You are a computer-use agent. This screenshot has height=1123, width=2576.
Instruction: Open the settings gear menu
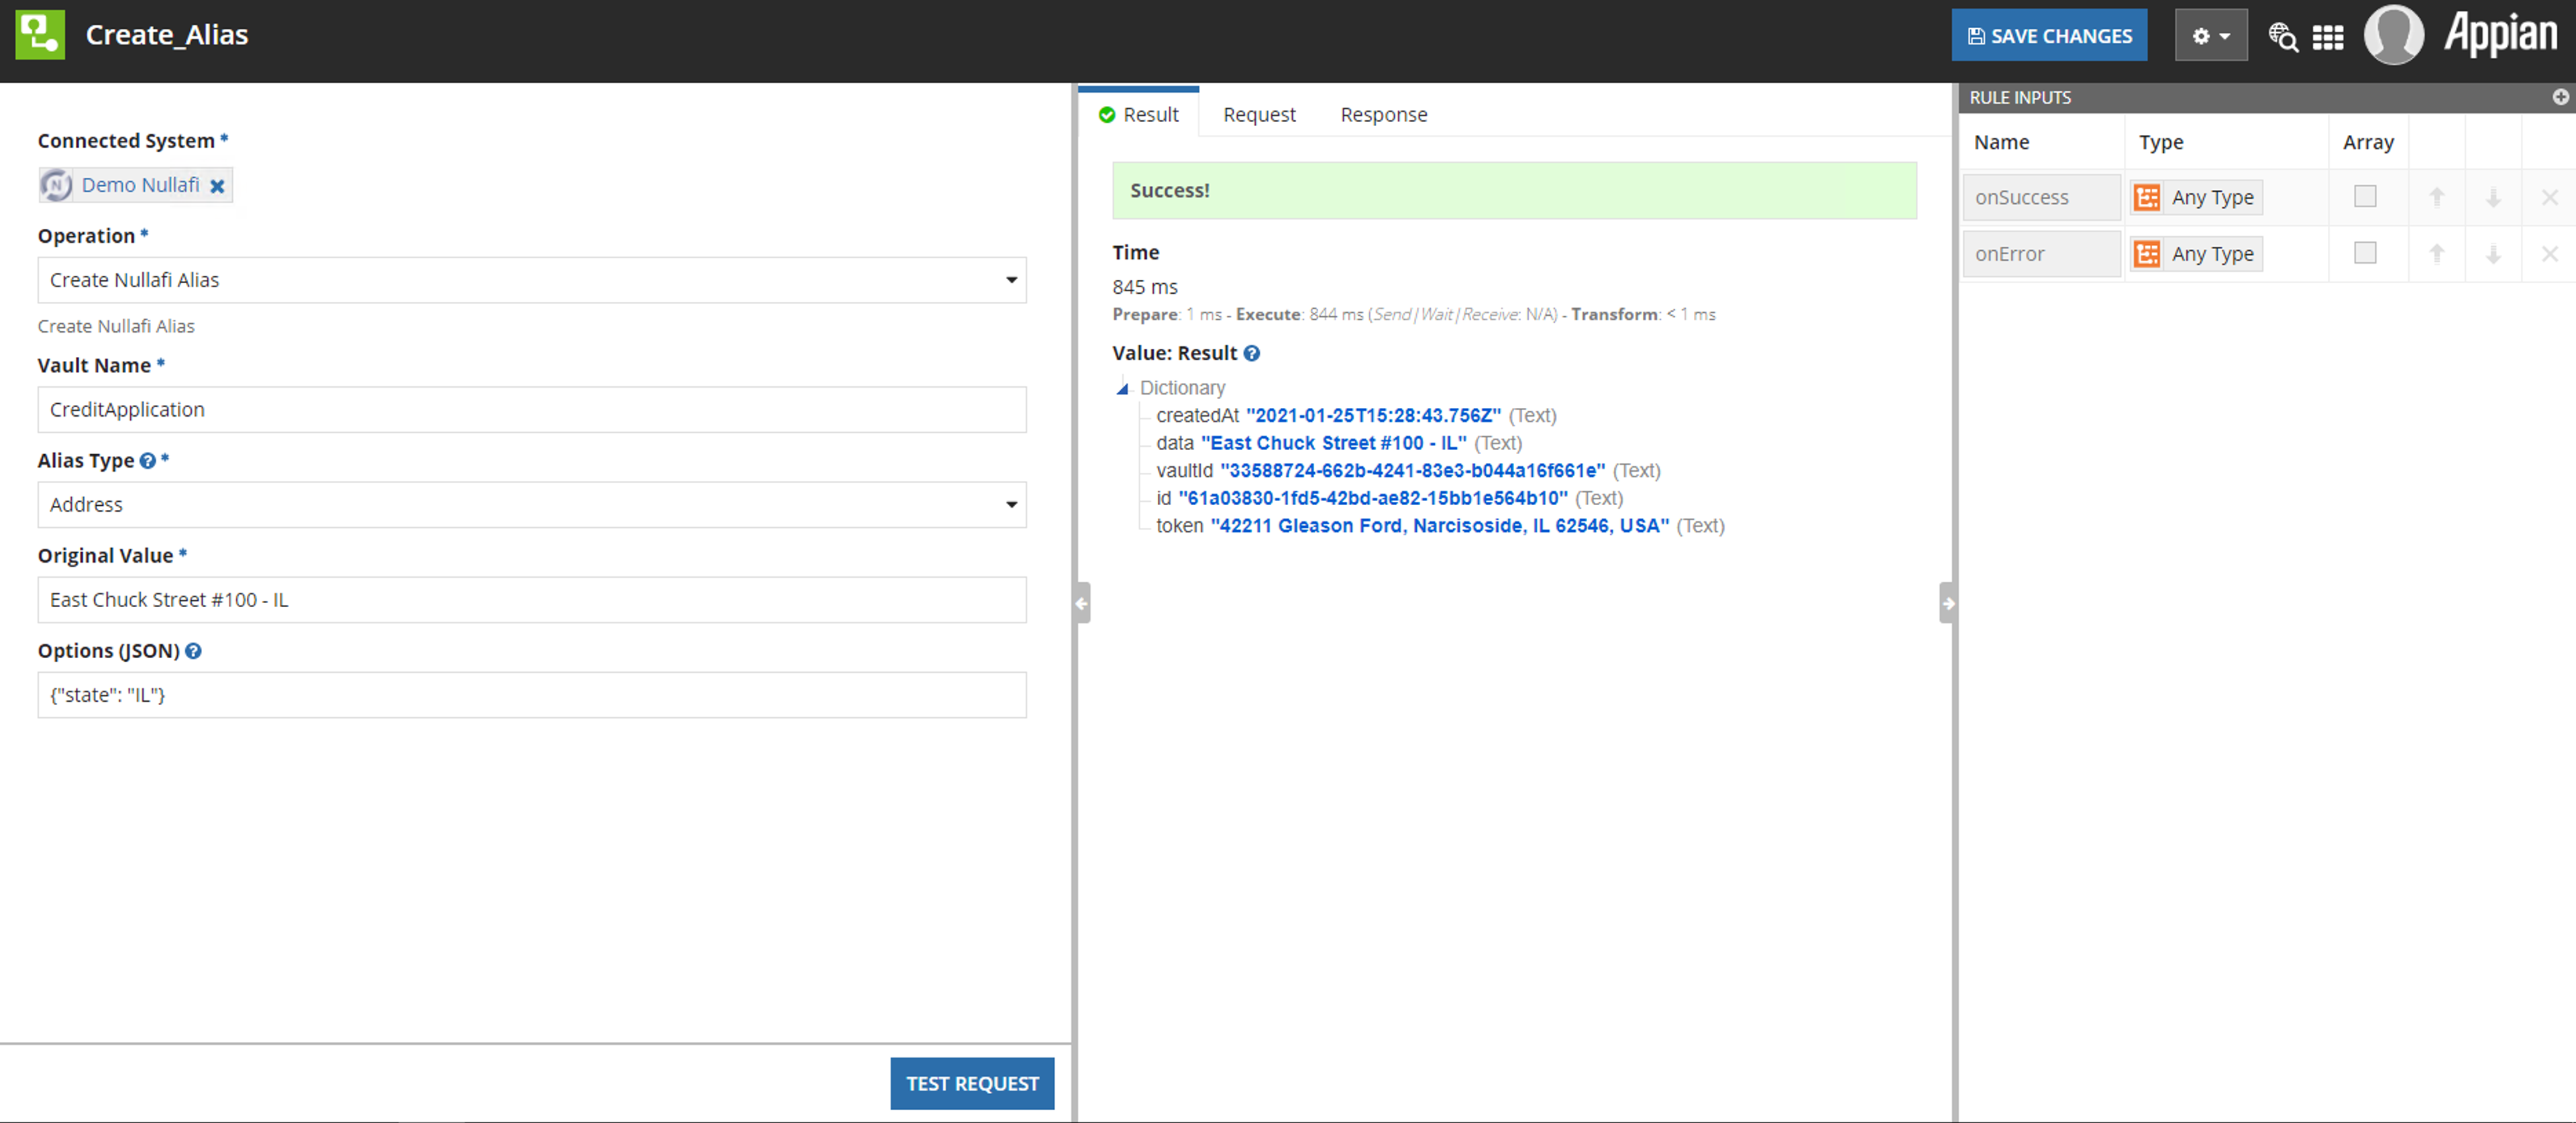click(2210, 36)
